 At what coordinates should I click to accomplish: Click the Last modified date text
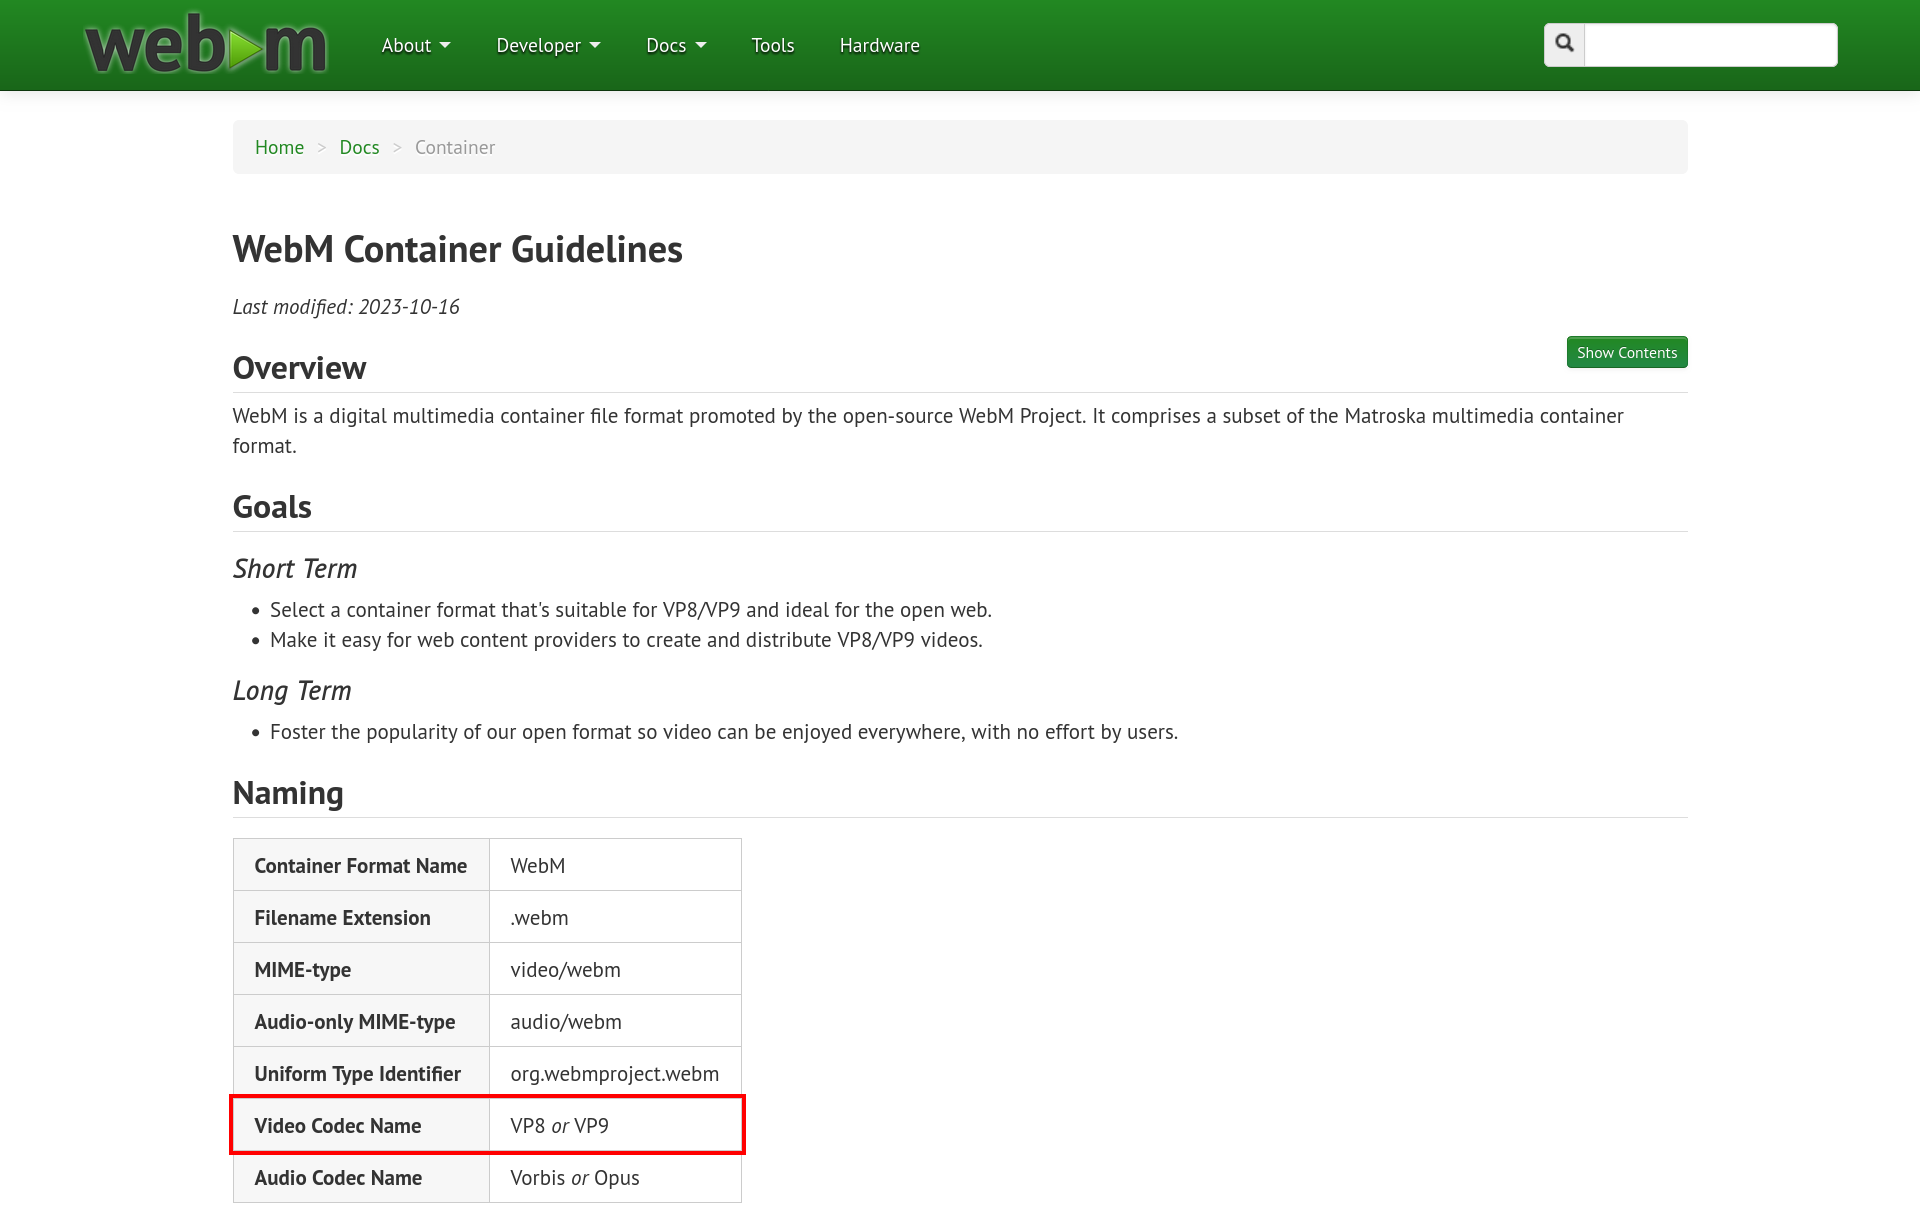click(346, 307)
